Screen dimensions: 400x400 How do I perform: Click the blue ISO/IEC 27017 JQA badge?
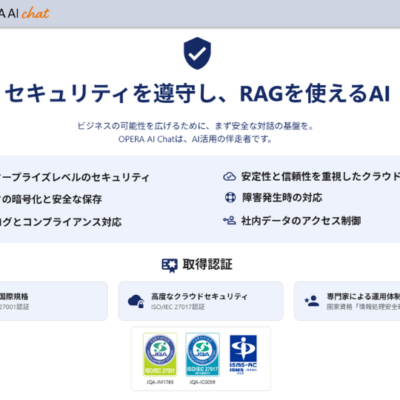point(202,354)
